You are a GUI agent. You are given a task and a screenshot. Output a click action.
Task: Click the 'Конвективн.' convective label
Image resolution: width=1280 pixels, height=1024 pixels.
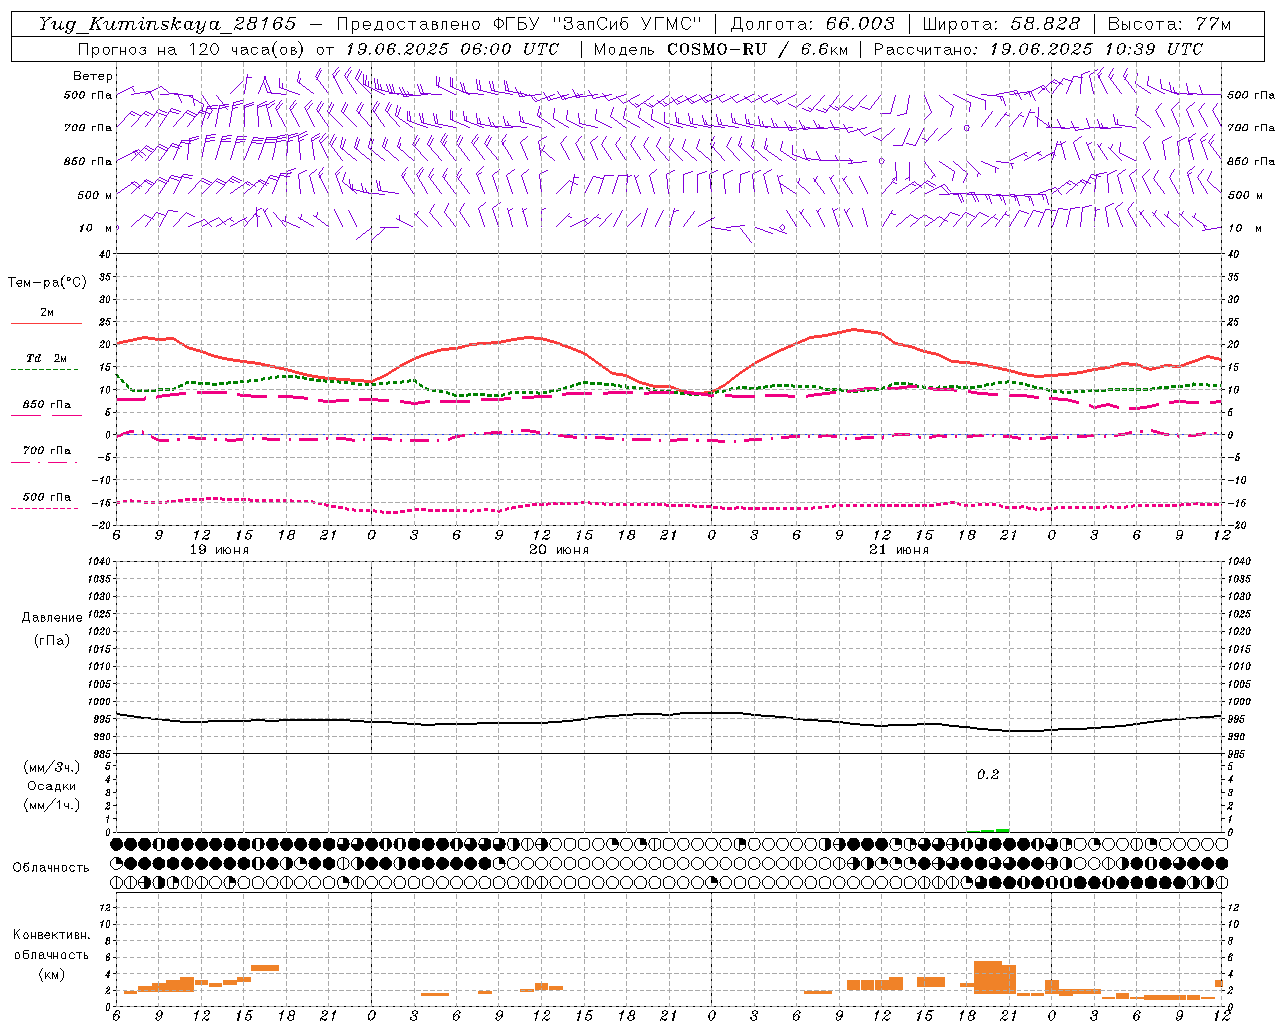(52, 935)
